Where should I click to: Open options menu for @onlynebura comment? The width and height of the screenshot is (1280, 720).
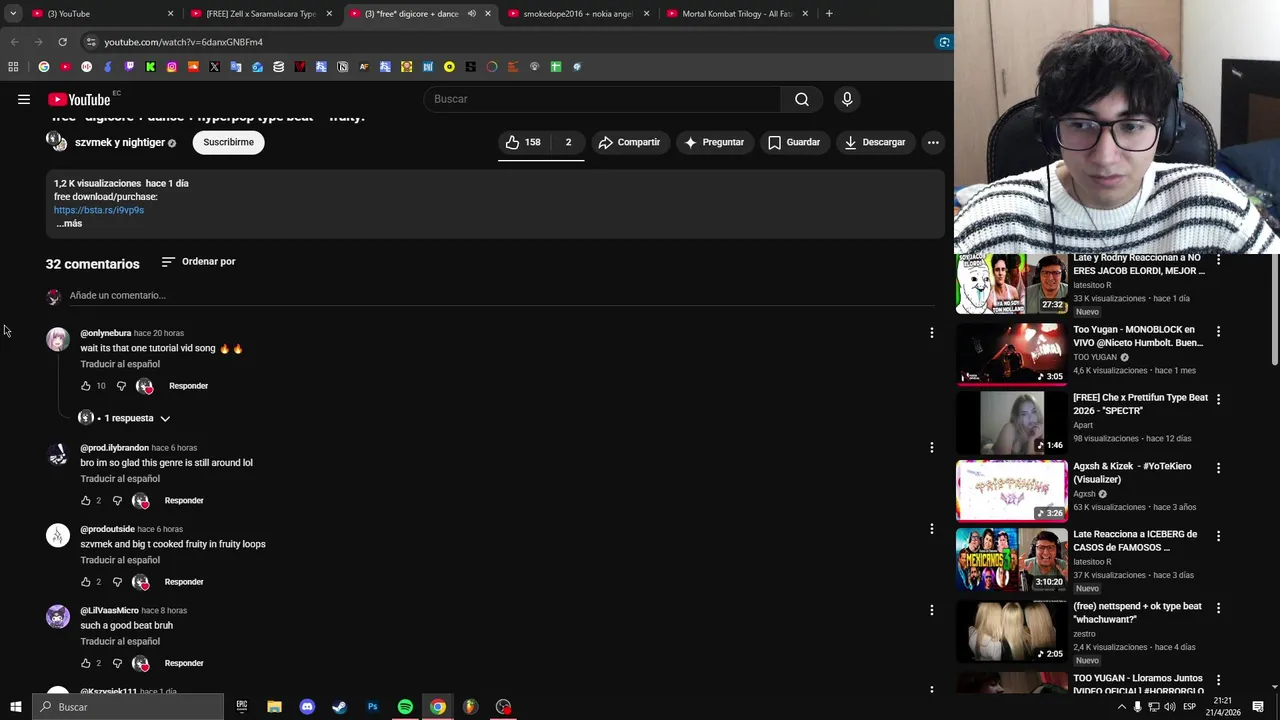pyautogui.click(x=932, y=333)
